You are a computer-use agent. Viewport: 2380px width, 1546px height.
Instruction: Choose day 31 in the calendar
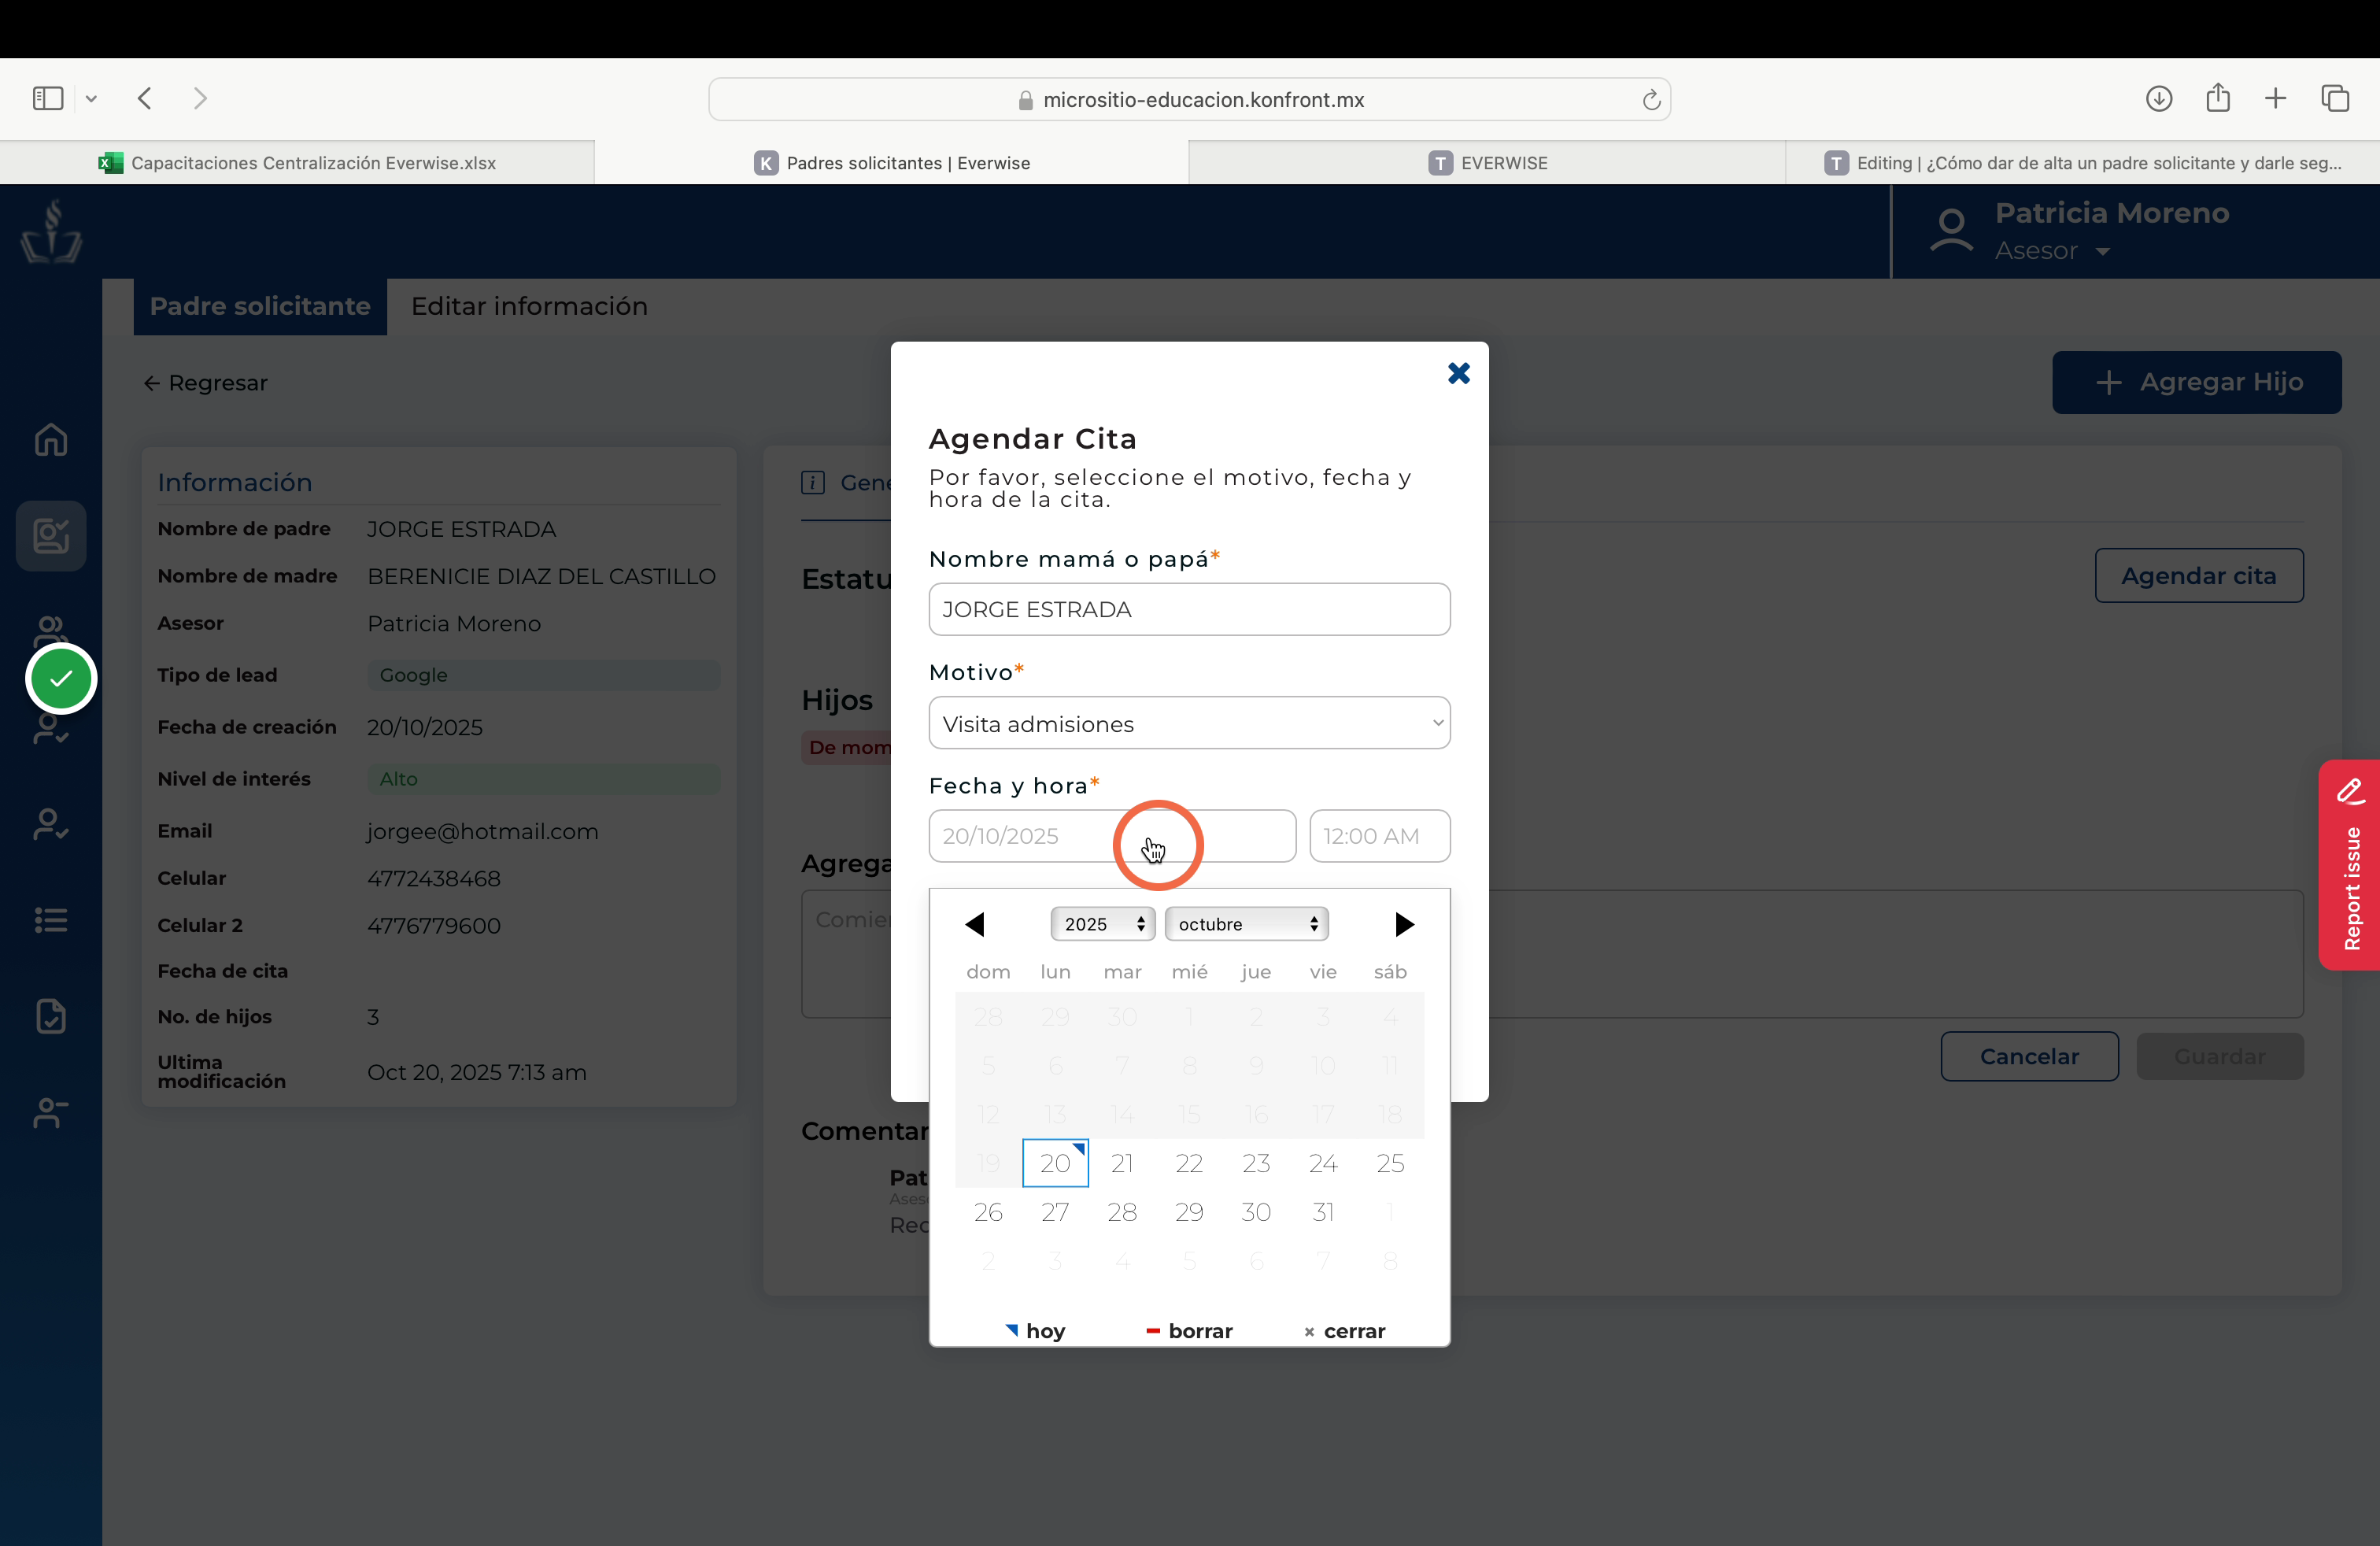(x=1323, y=1212)
